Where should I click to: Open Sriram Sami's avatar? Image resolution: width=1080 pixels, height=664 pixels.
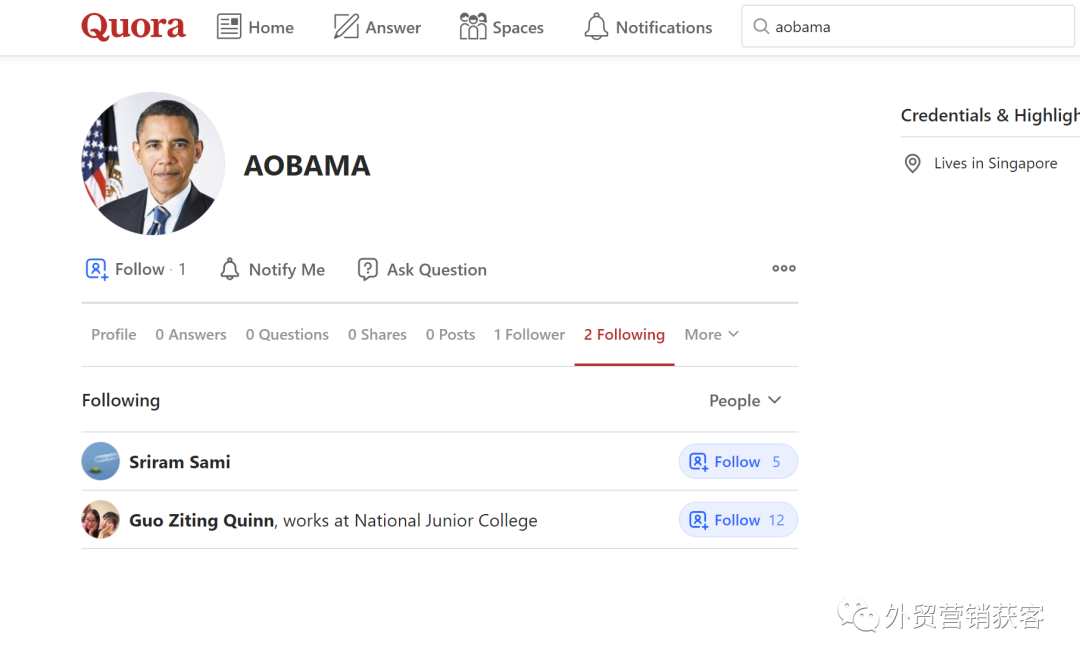click(101, 461)
